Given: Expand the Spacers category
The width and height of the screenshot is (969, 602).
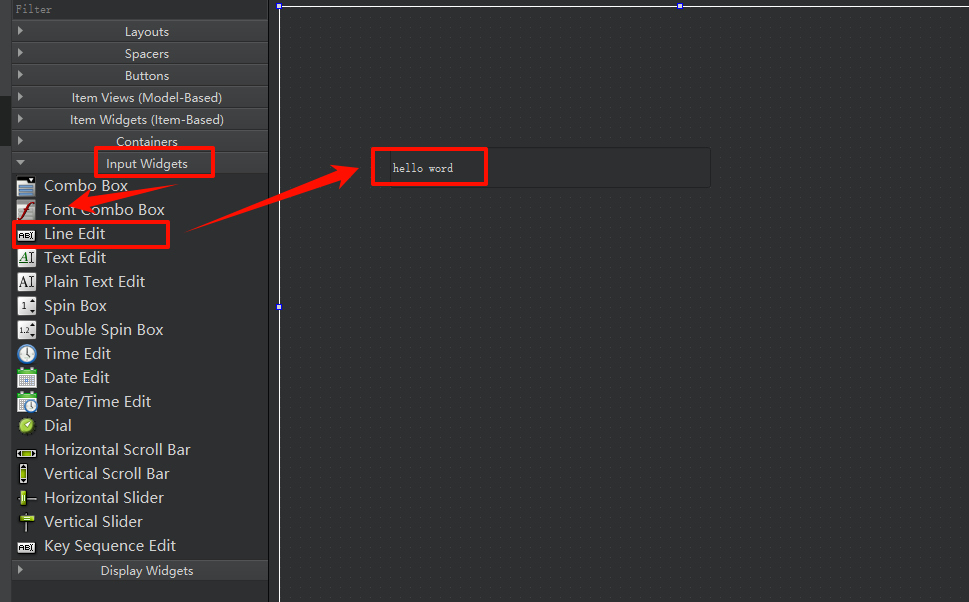Looking at the screenshot, I should 146,54.
